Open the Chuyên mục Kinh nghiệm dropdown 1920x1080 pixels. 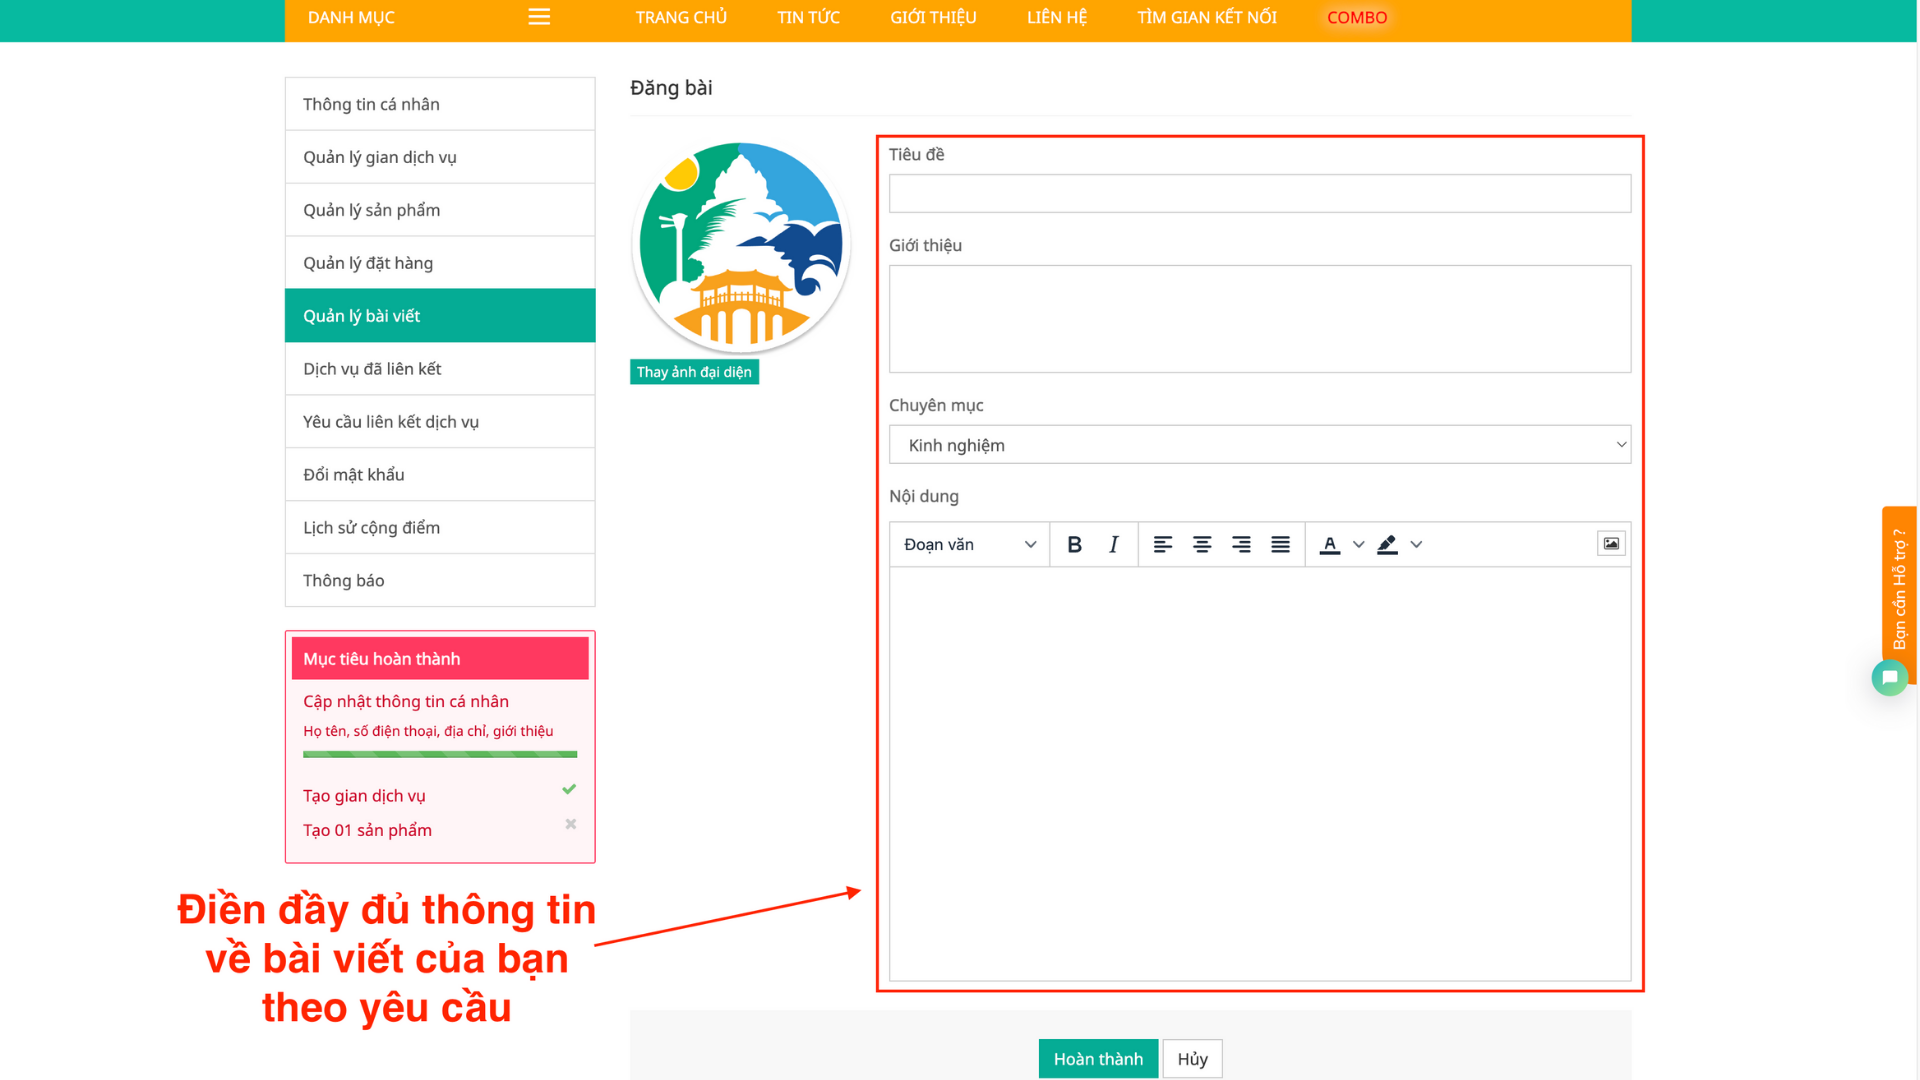(x=1259, y=445)
